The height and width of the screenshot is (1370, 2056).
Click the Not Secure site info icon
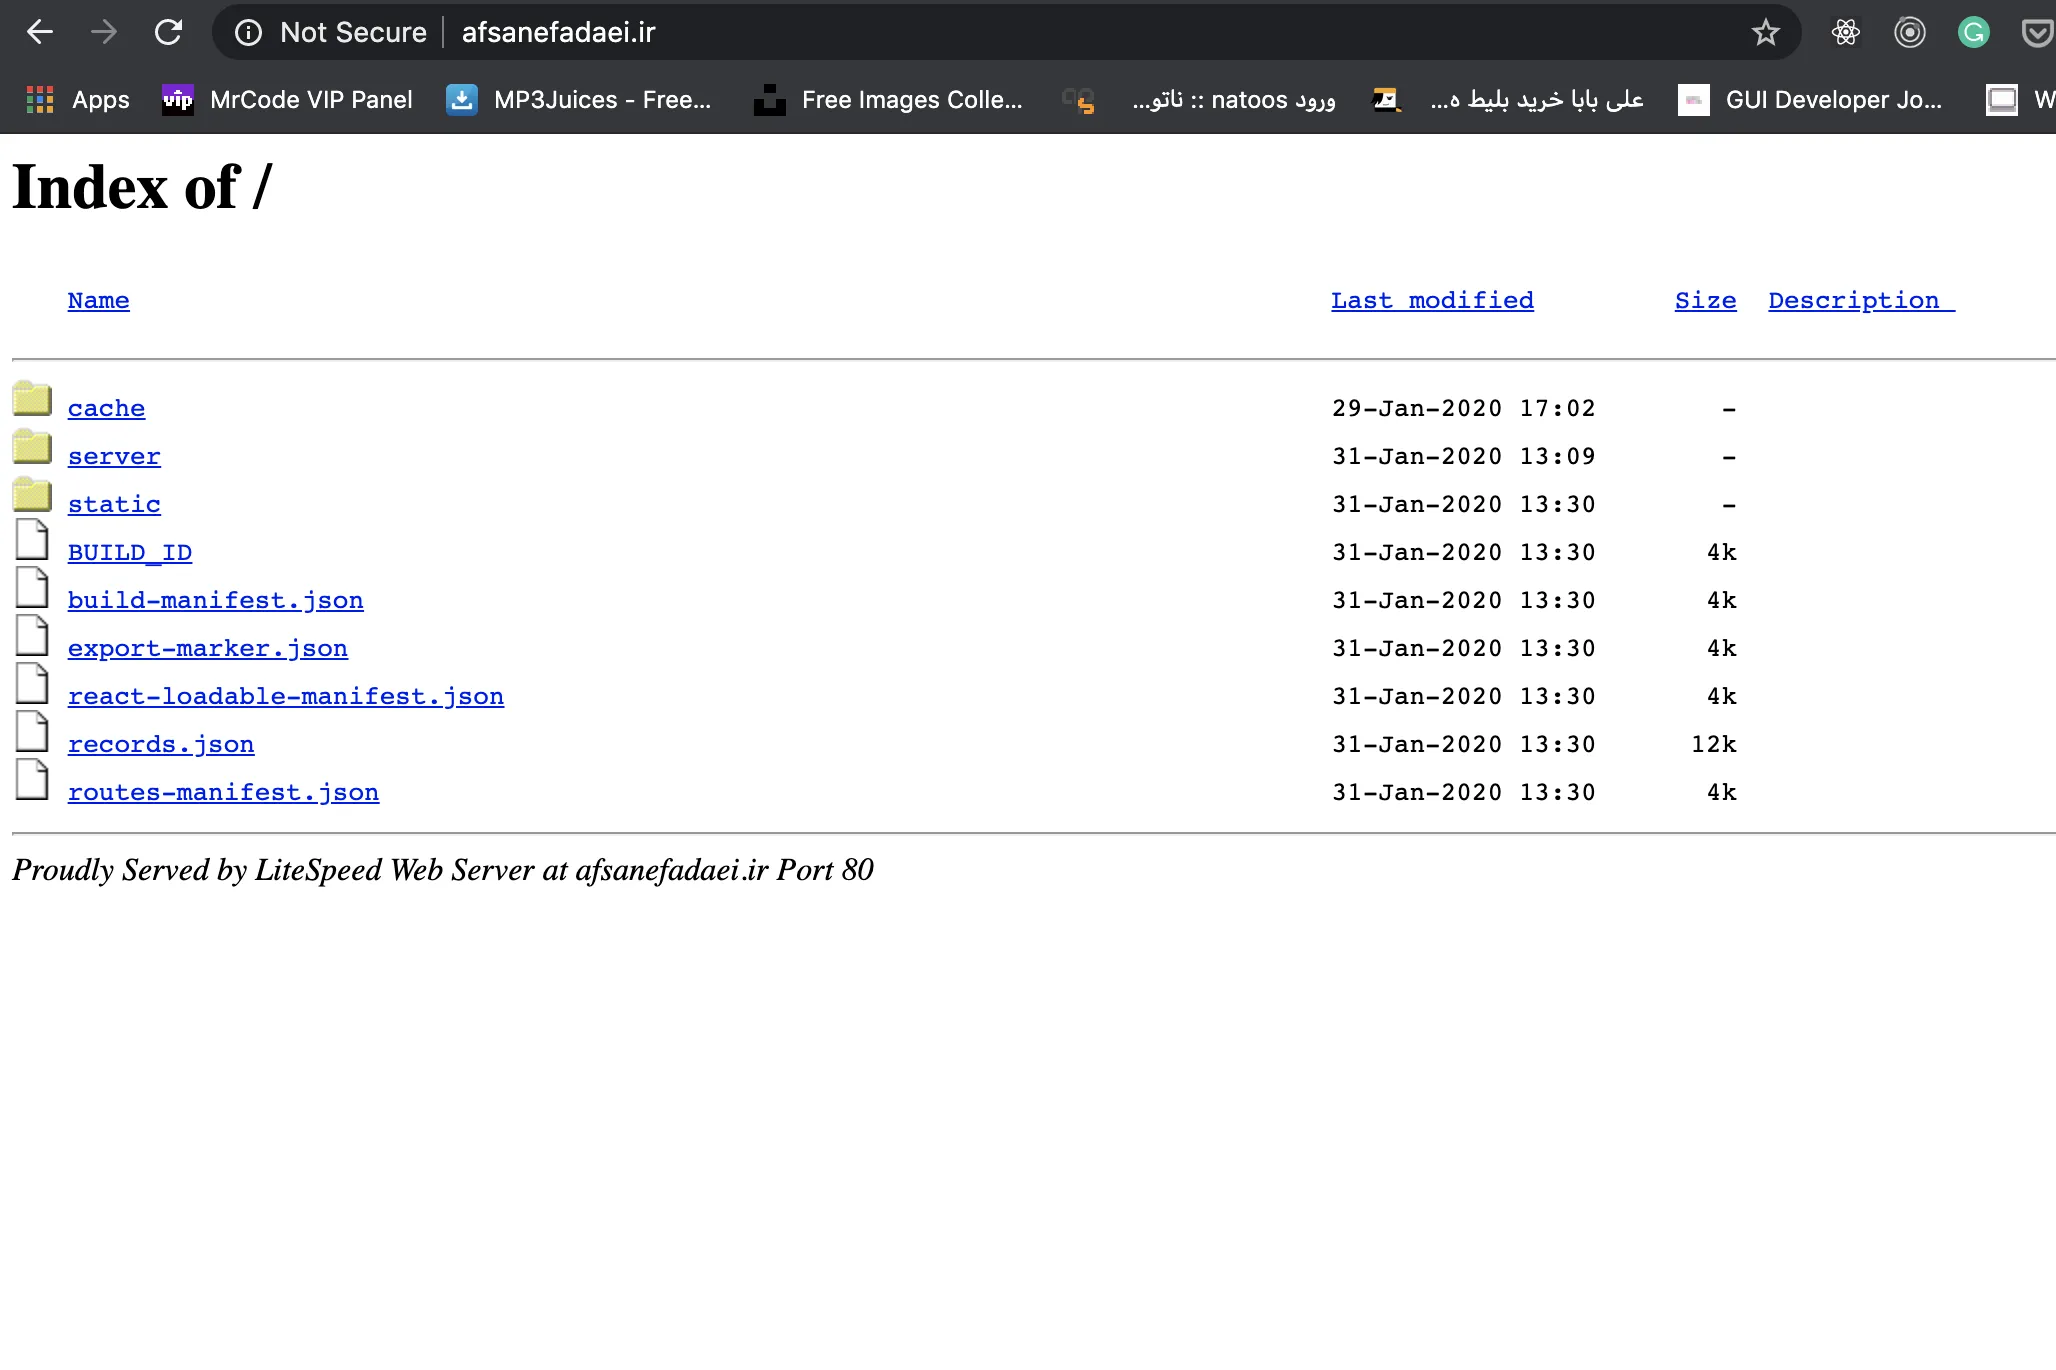click(248, 32)
